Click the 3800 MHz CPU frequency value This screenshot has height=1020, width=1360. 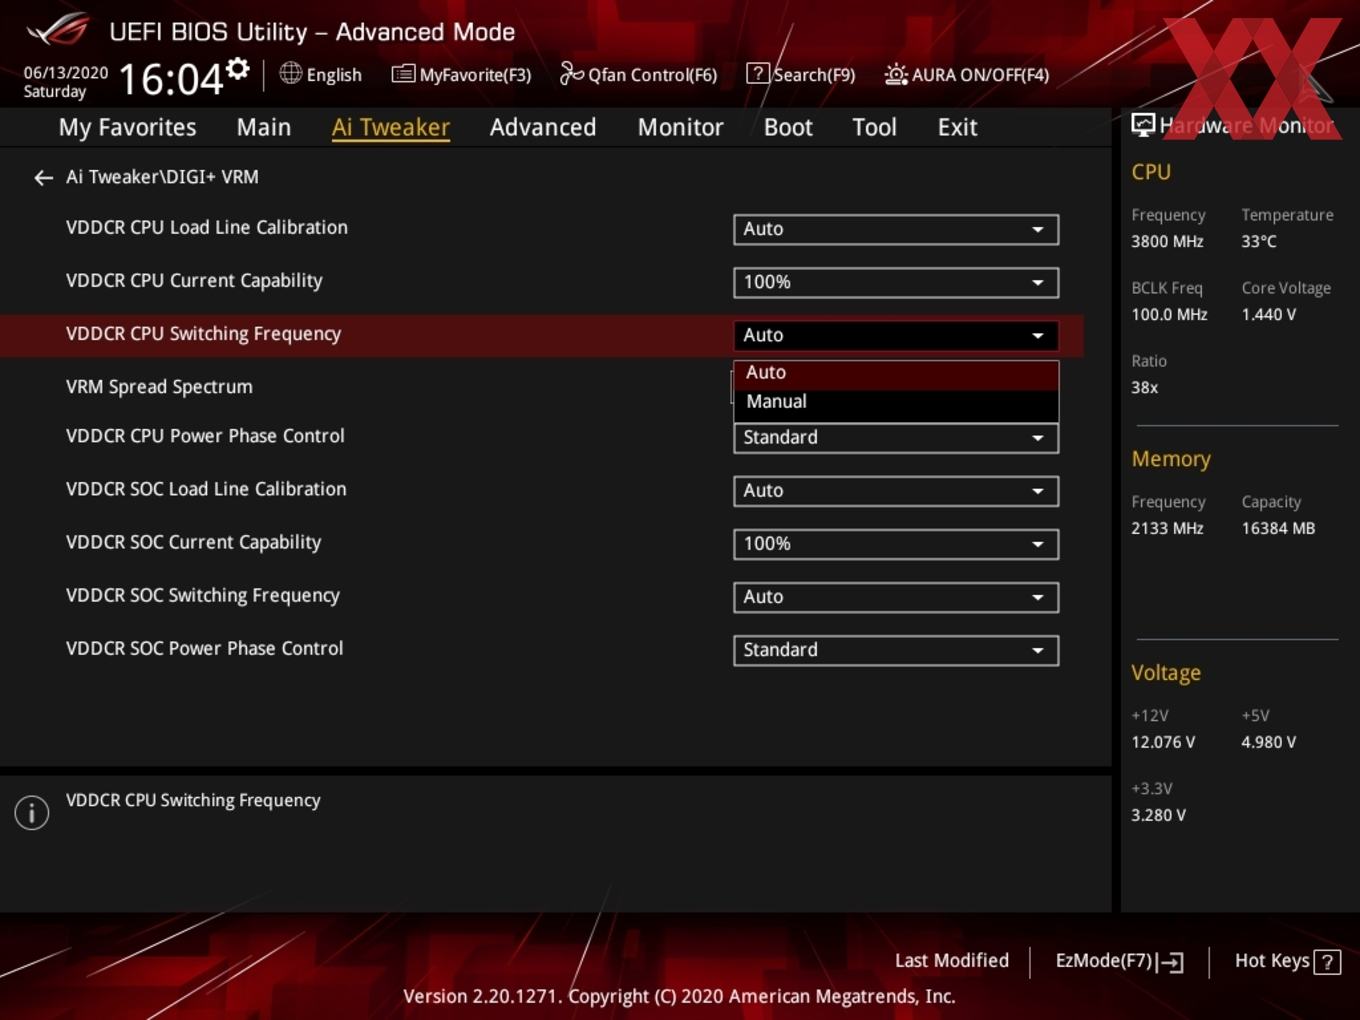pyautogui.click(x=1167, y=242)
